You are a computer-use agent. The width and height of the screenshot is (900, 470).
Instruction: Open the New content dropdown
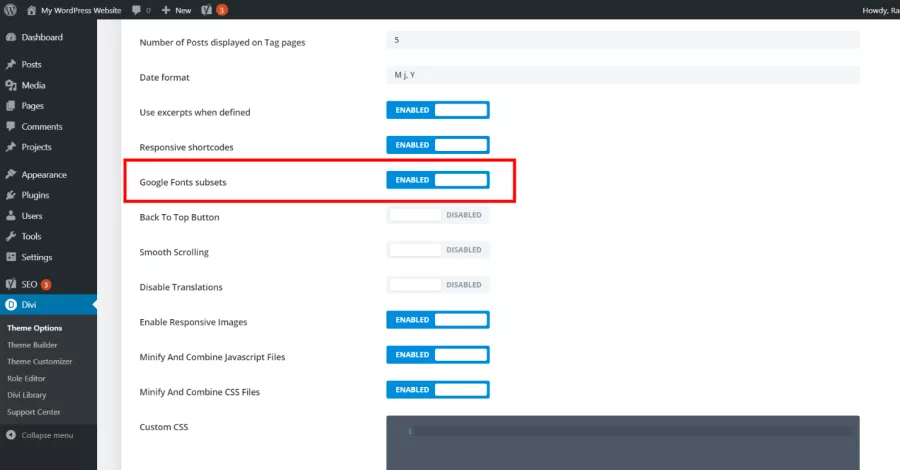(177, 10)
